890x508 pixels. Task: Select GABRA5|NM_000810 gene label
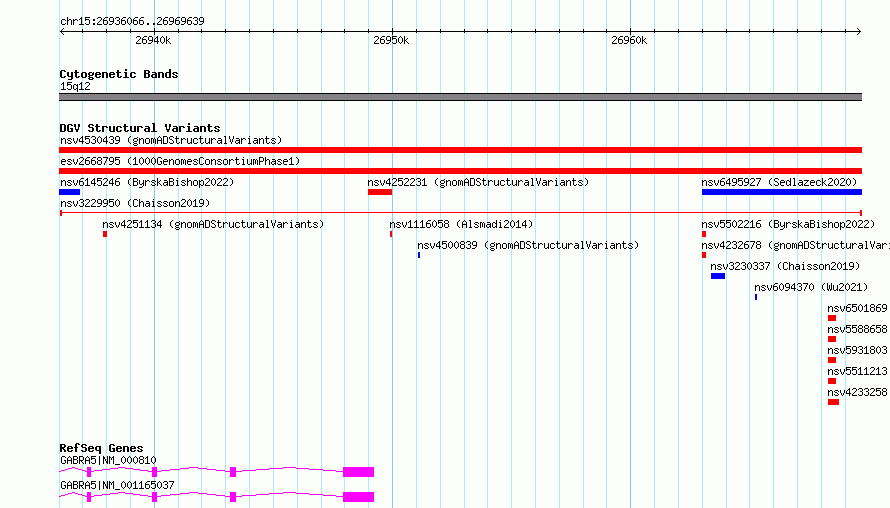pos(108,460)
